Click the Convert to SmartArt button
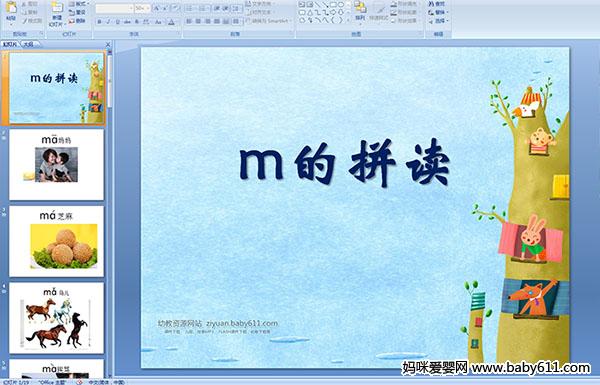 (268, 21)
